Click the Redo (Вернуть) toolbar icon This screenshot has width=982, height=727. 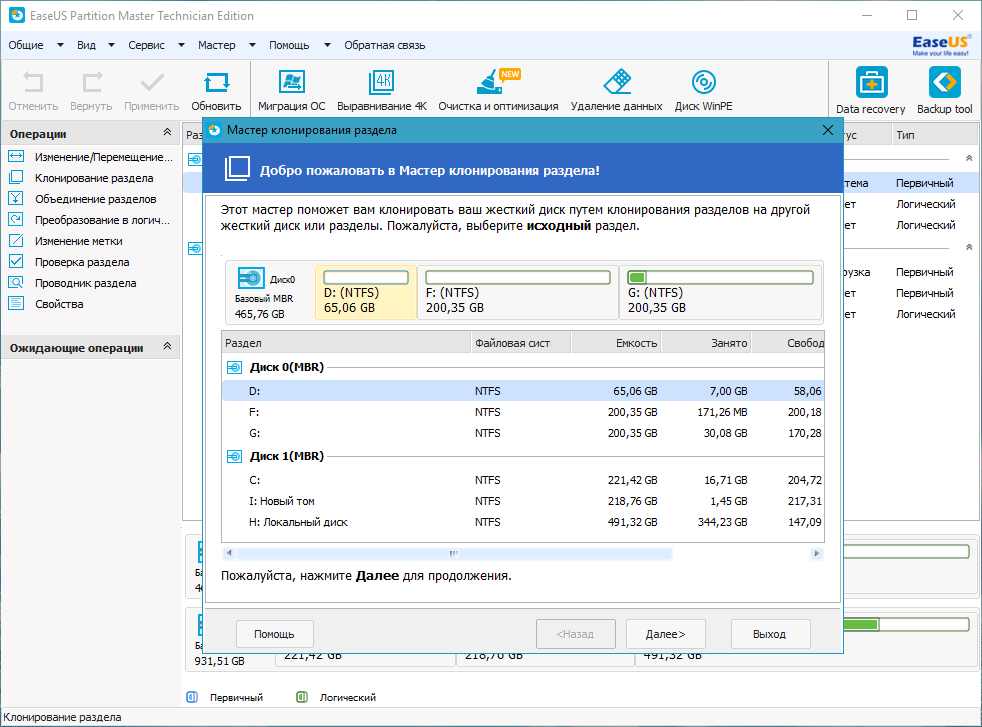pos(91,83)
